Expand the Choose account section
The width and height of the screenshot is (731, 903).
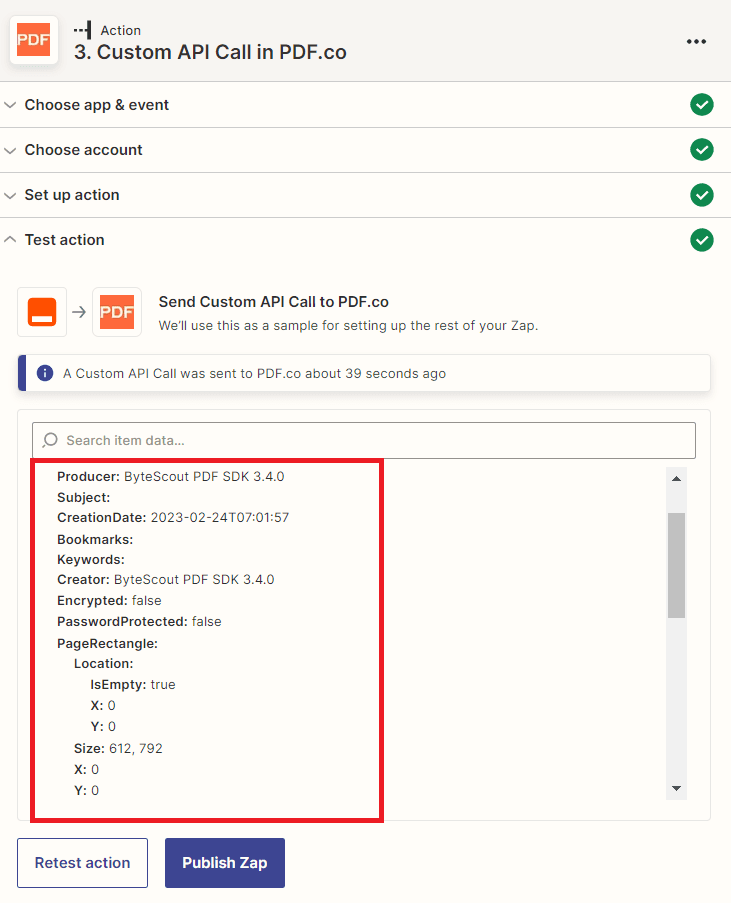(x=84, y=150)
